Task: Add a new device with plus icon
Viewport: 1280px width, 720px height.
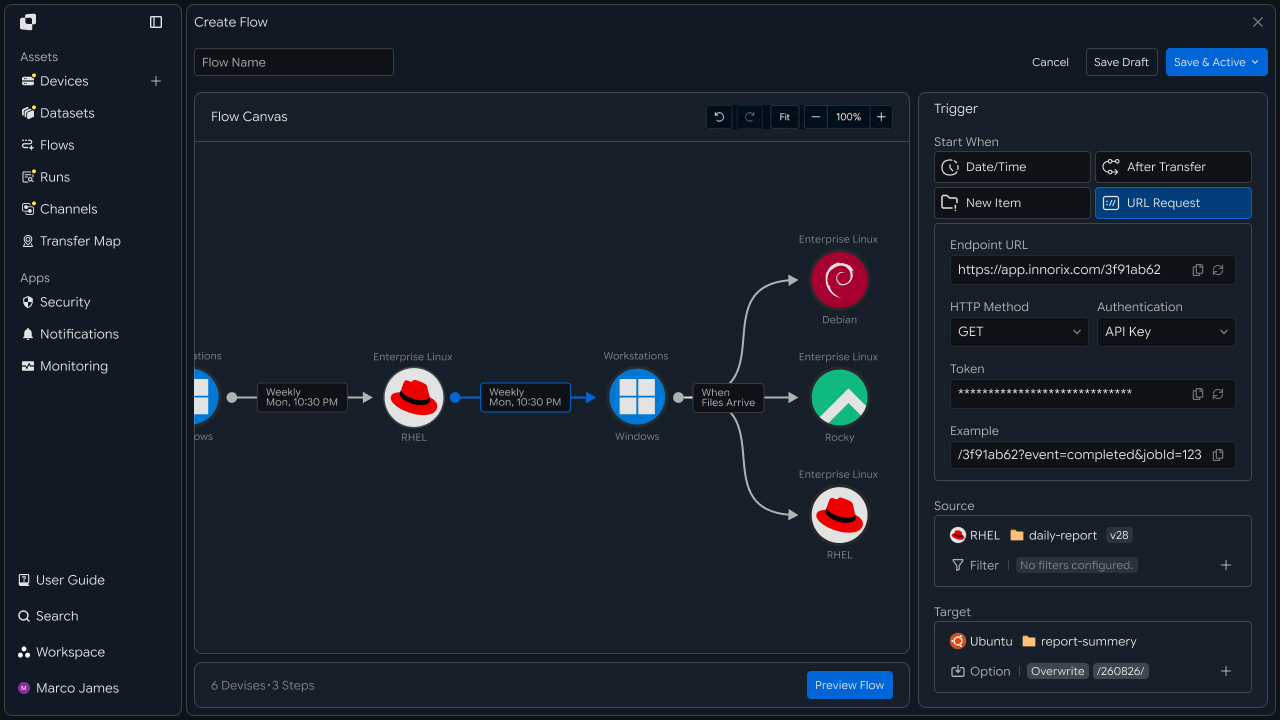Action: 156,81
